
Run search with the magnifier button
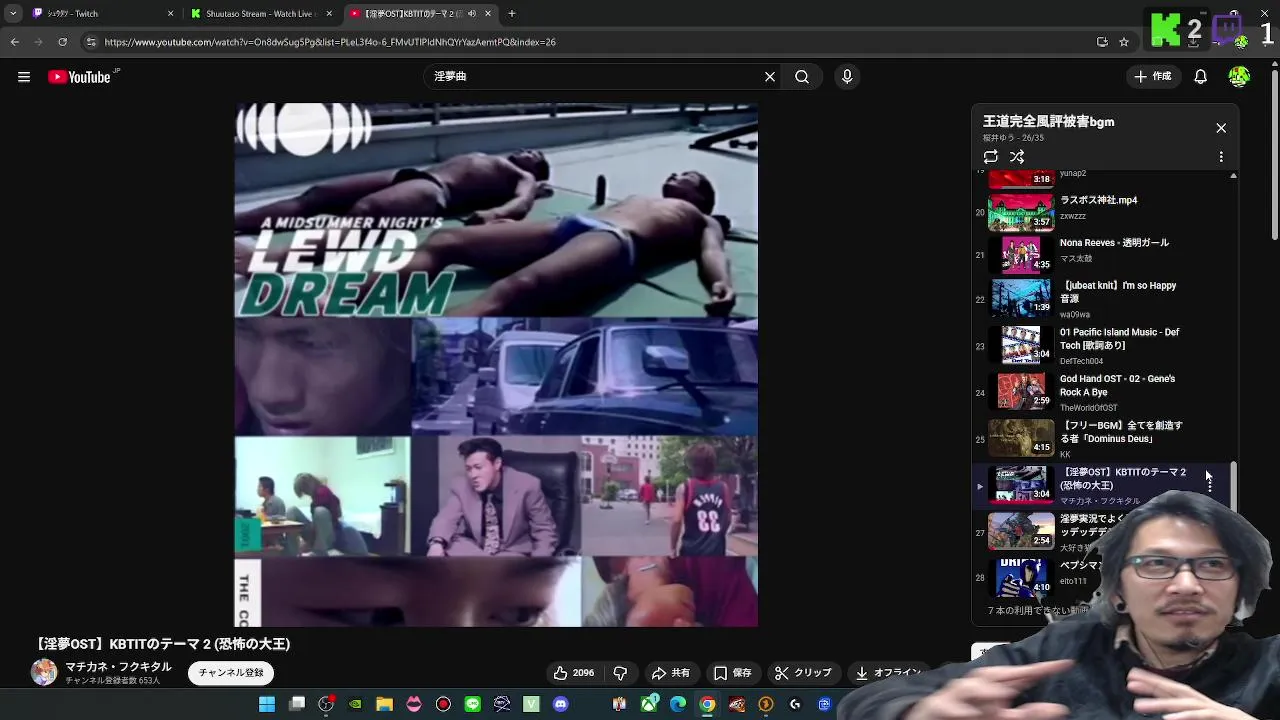802,77
